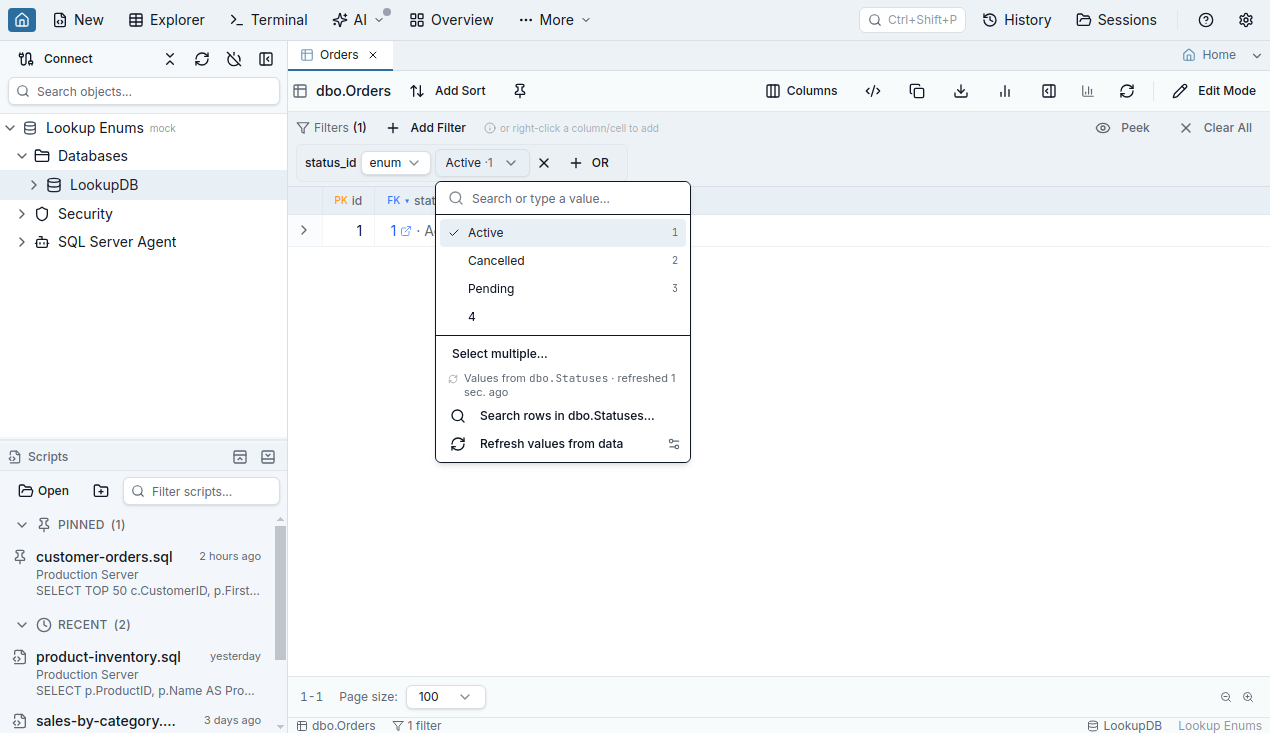Screen dimensions: 1270x733
Task: Click the copy icon in the table toolbar
Action: [x=917, y=91]
